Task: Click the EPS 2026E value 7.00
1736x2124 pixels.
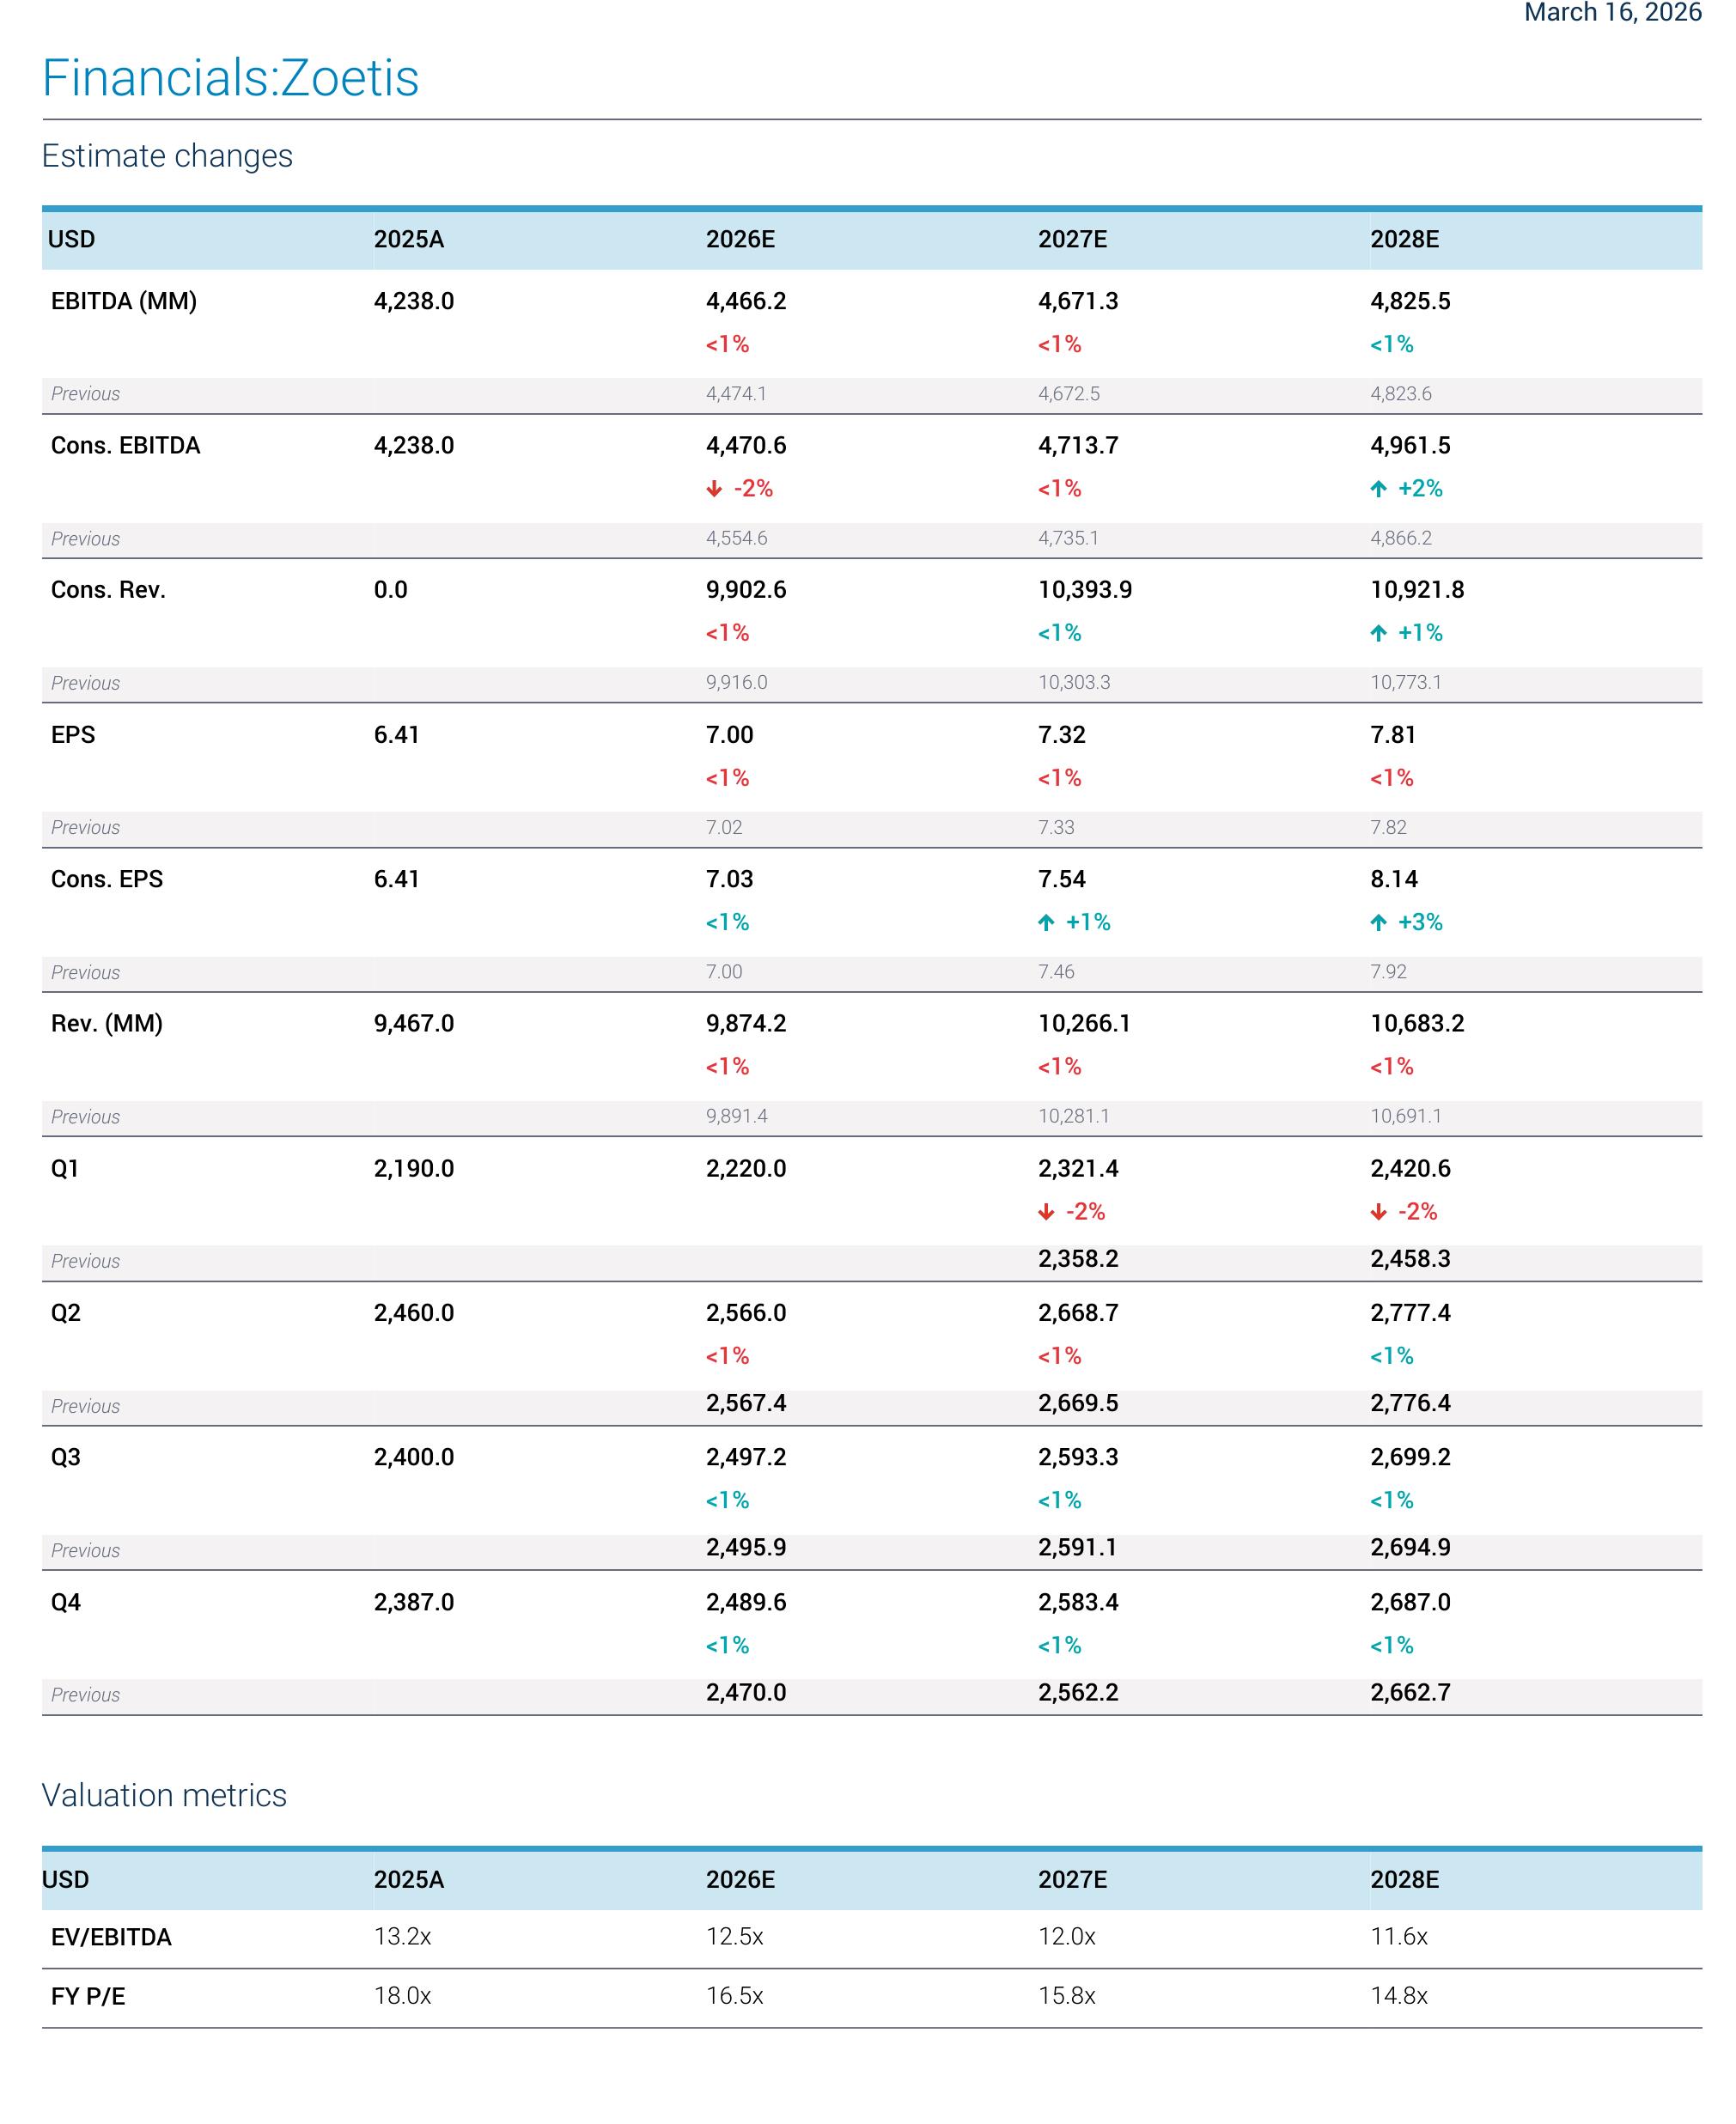Action: (729, 734)
